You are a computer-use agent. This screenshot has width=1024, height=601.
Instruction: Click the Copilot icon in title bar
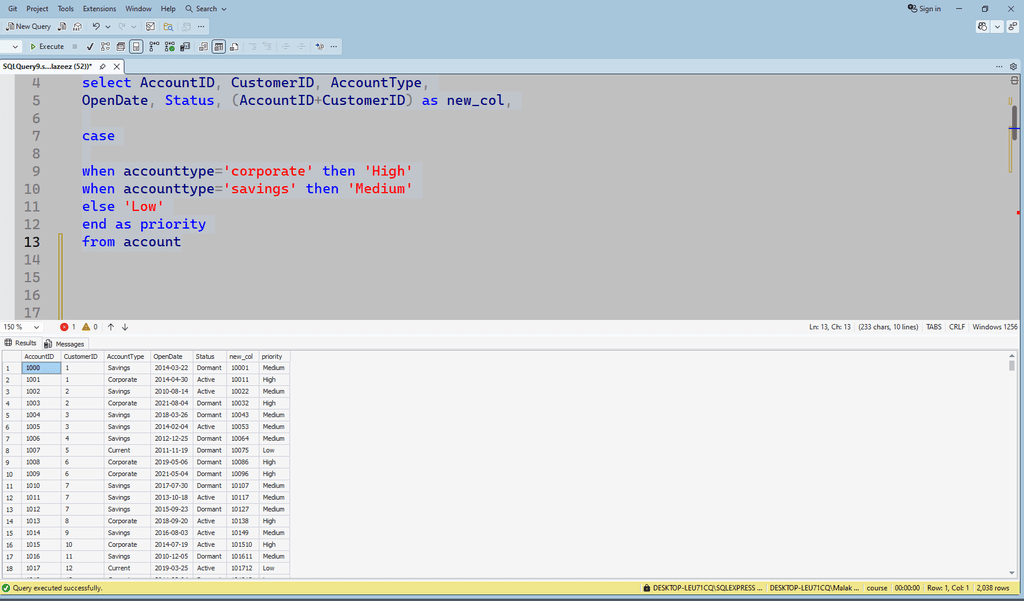click(x=984, y=27)
